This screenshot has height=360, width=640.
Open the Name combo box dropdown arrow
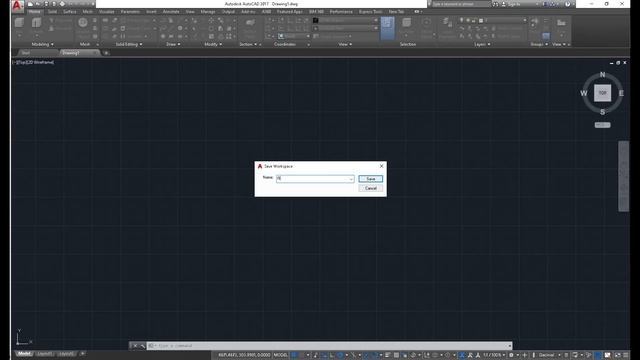[351, 179]
